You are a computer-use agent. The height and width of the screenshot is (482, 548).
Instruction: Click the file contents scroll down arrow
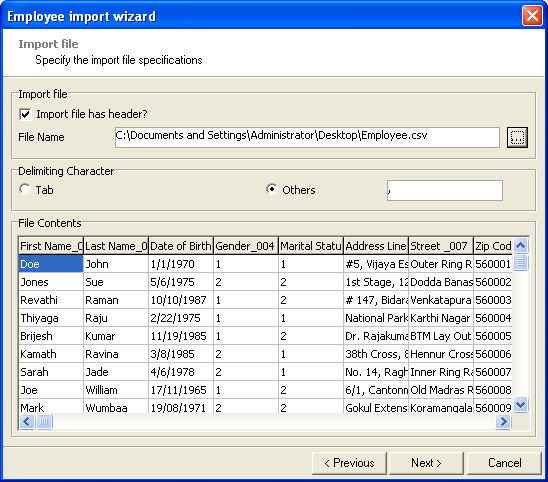pyautogui.click(x=521, y=405)
